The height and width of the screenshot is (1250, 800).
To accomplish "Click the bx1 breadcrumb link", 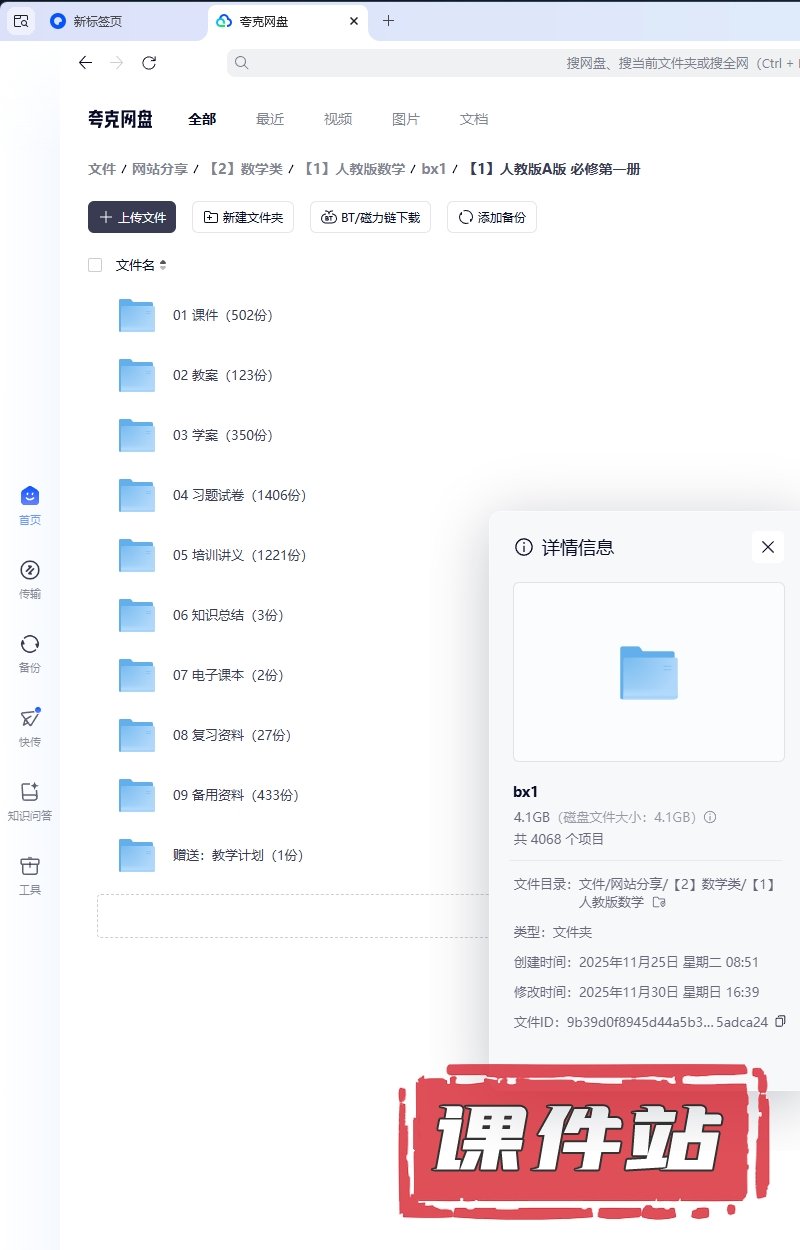I will point(433,169).
